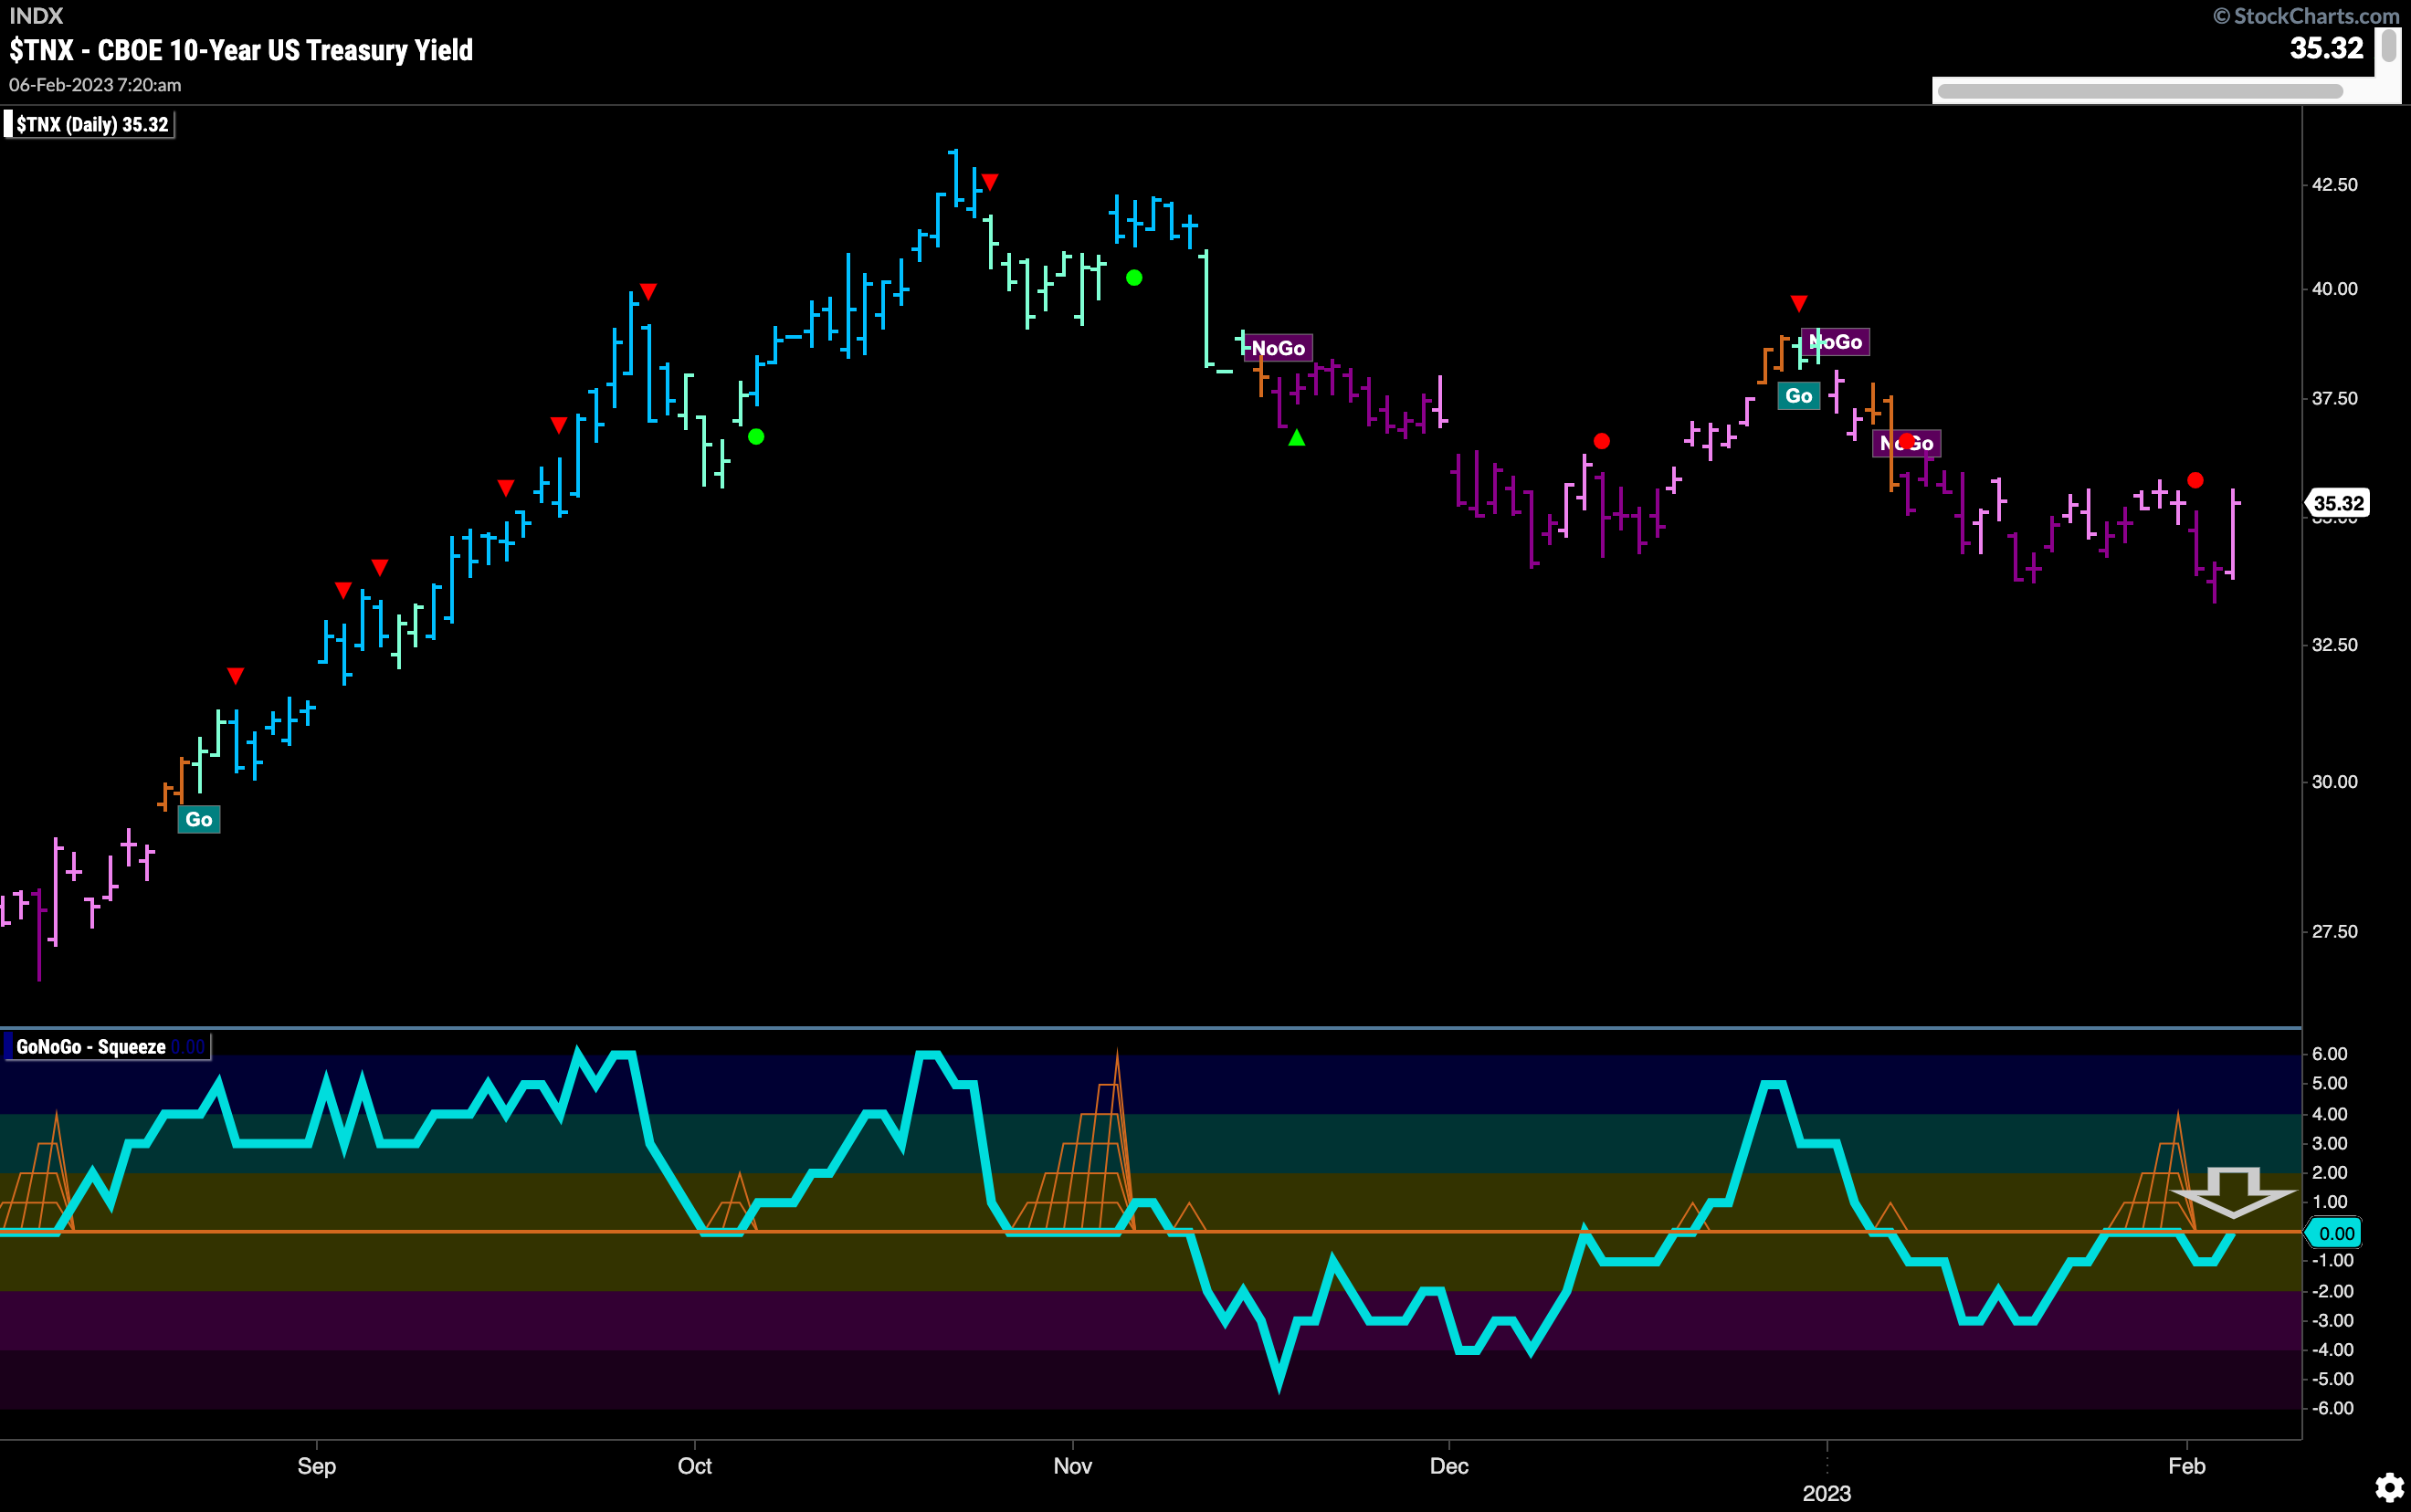Click the 2023 year label on time axis

1827,1493
